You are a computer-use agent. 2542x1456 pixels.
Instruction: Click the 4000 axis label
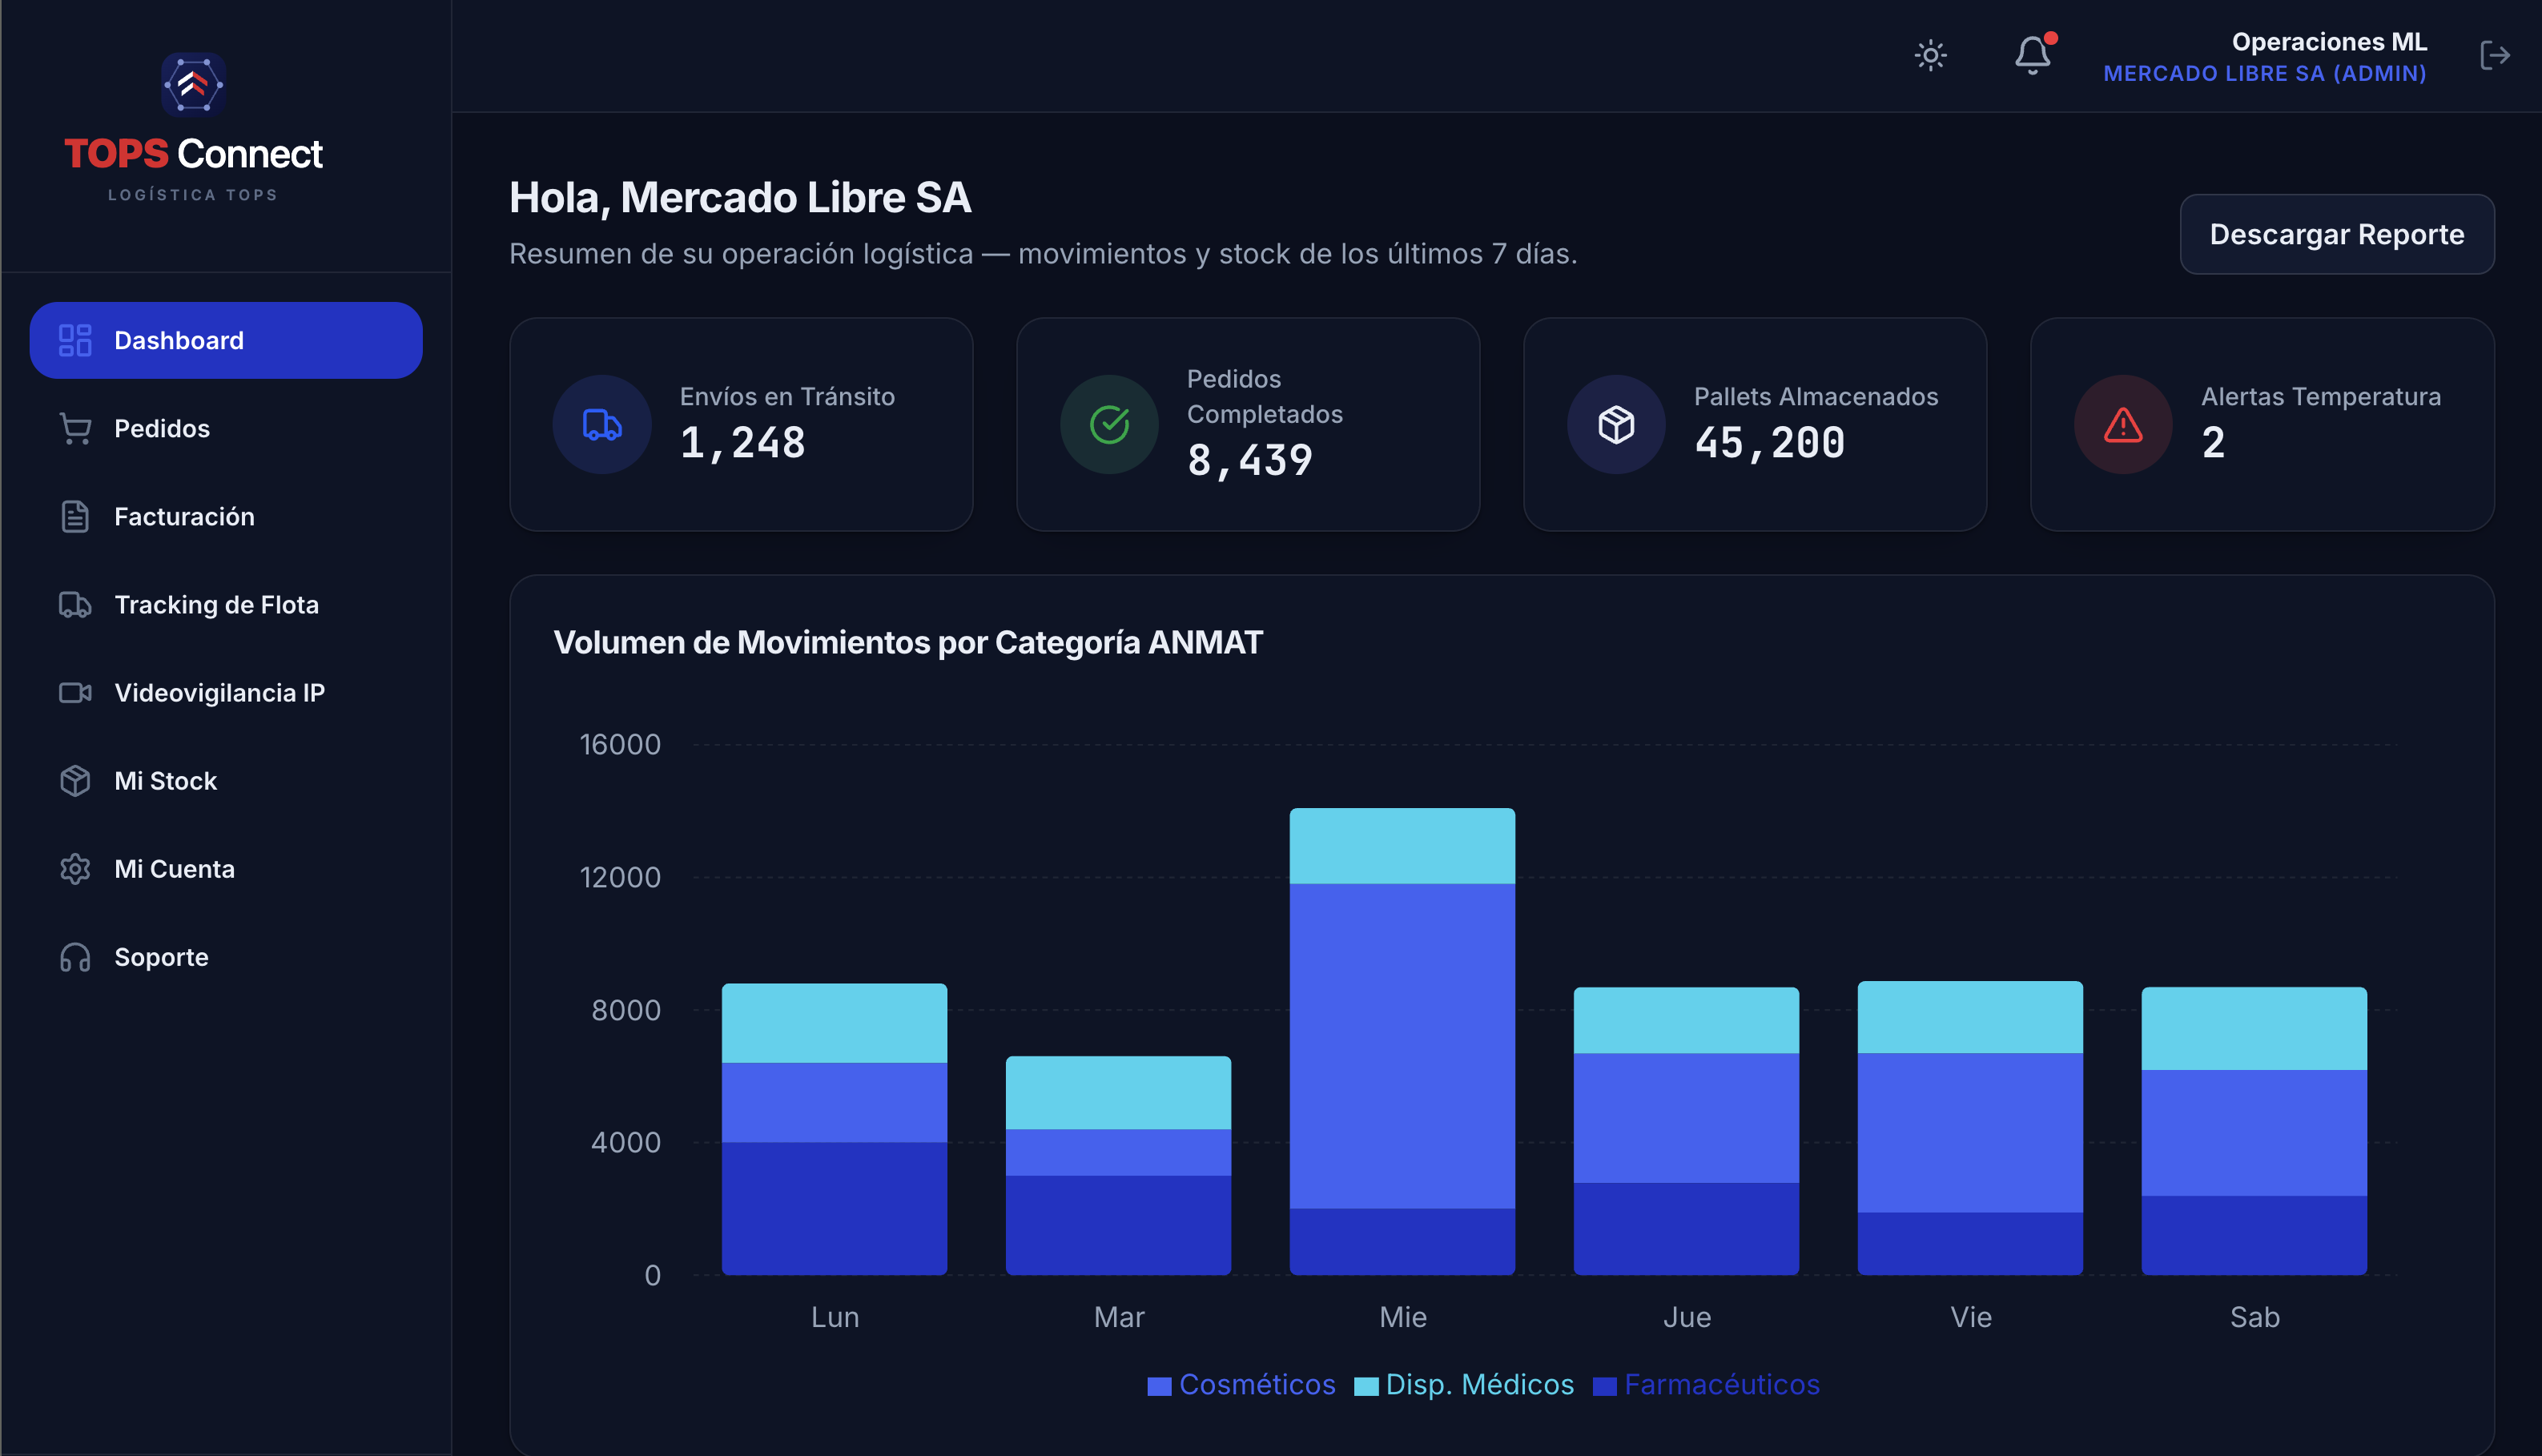pyautogui.click(x=626, y=1142)
